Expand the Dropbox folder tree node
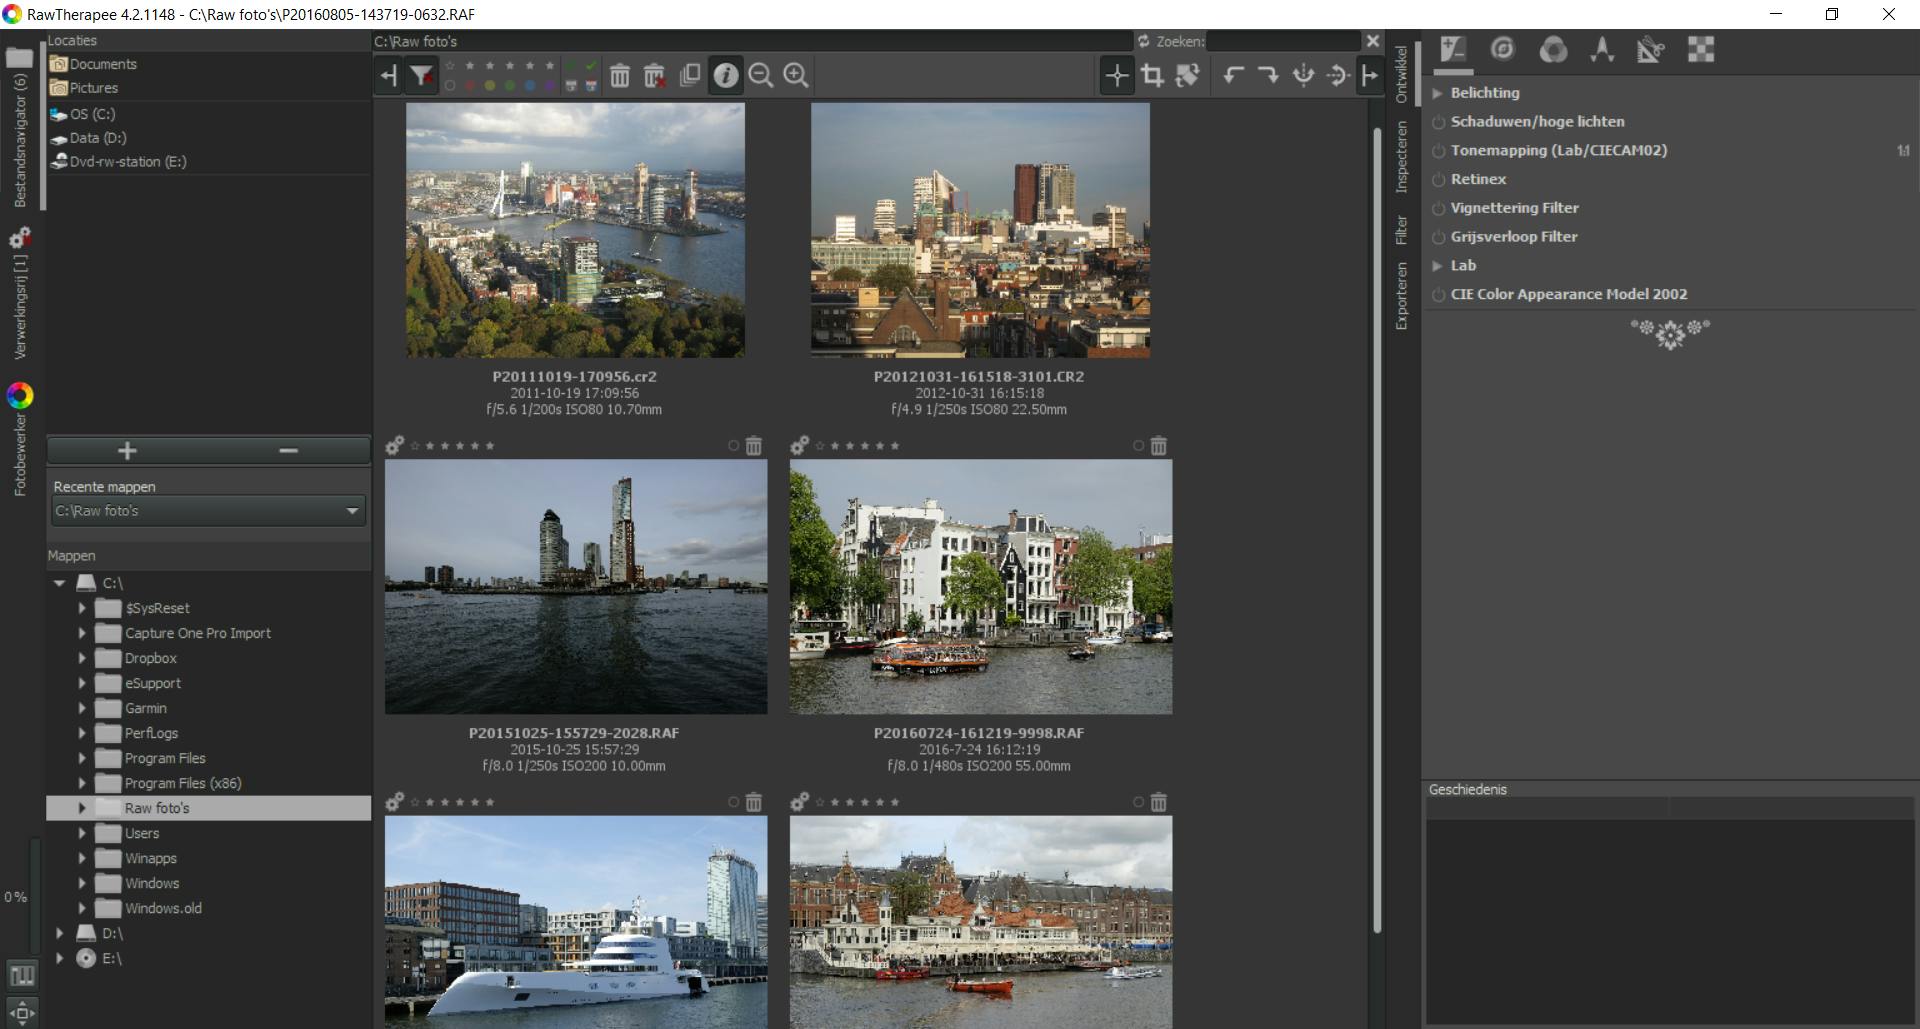Viewport: 1920px width, 1029px height. pyautogui.click(x=82, y=658)
